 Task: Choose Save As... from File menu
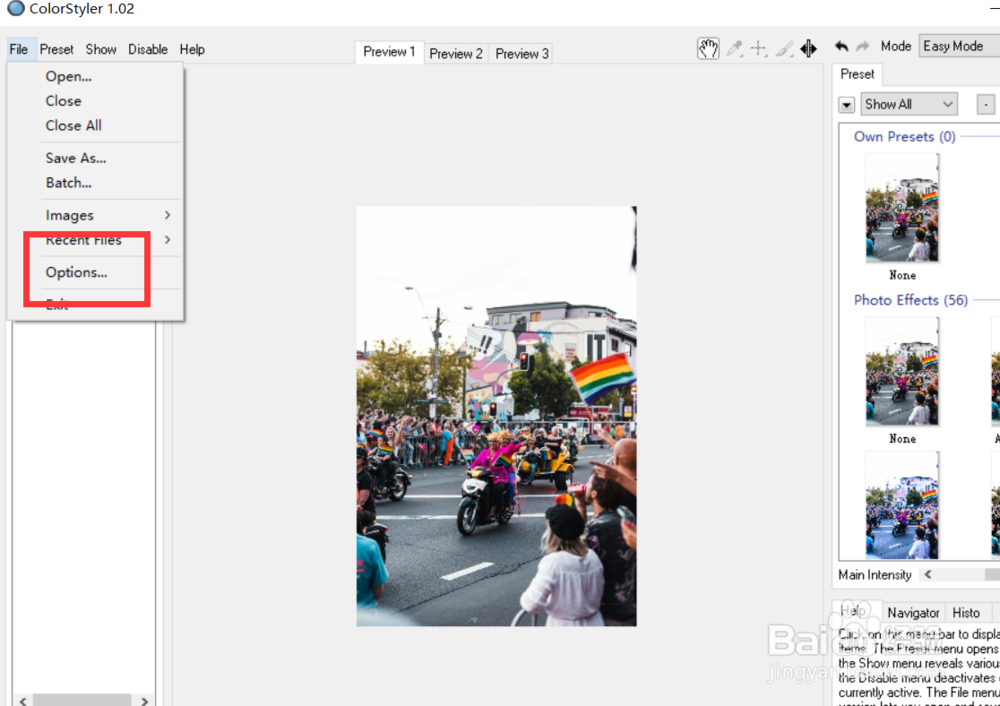[x=76, y=158]
